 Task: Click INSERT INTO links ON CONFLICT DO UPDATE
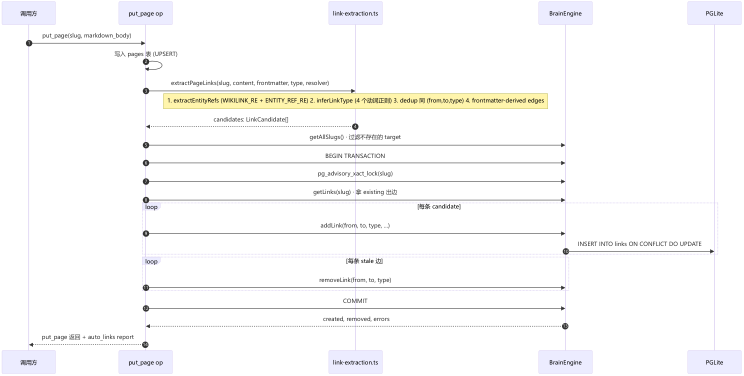tap(639, 244)
